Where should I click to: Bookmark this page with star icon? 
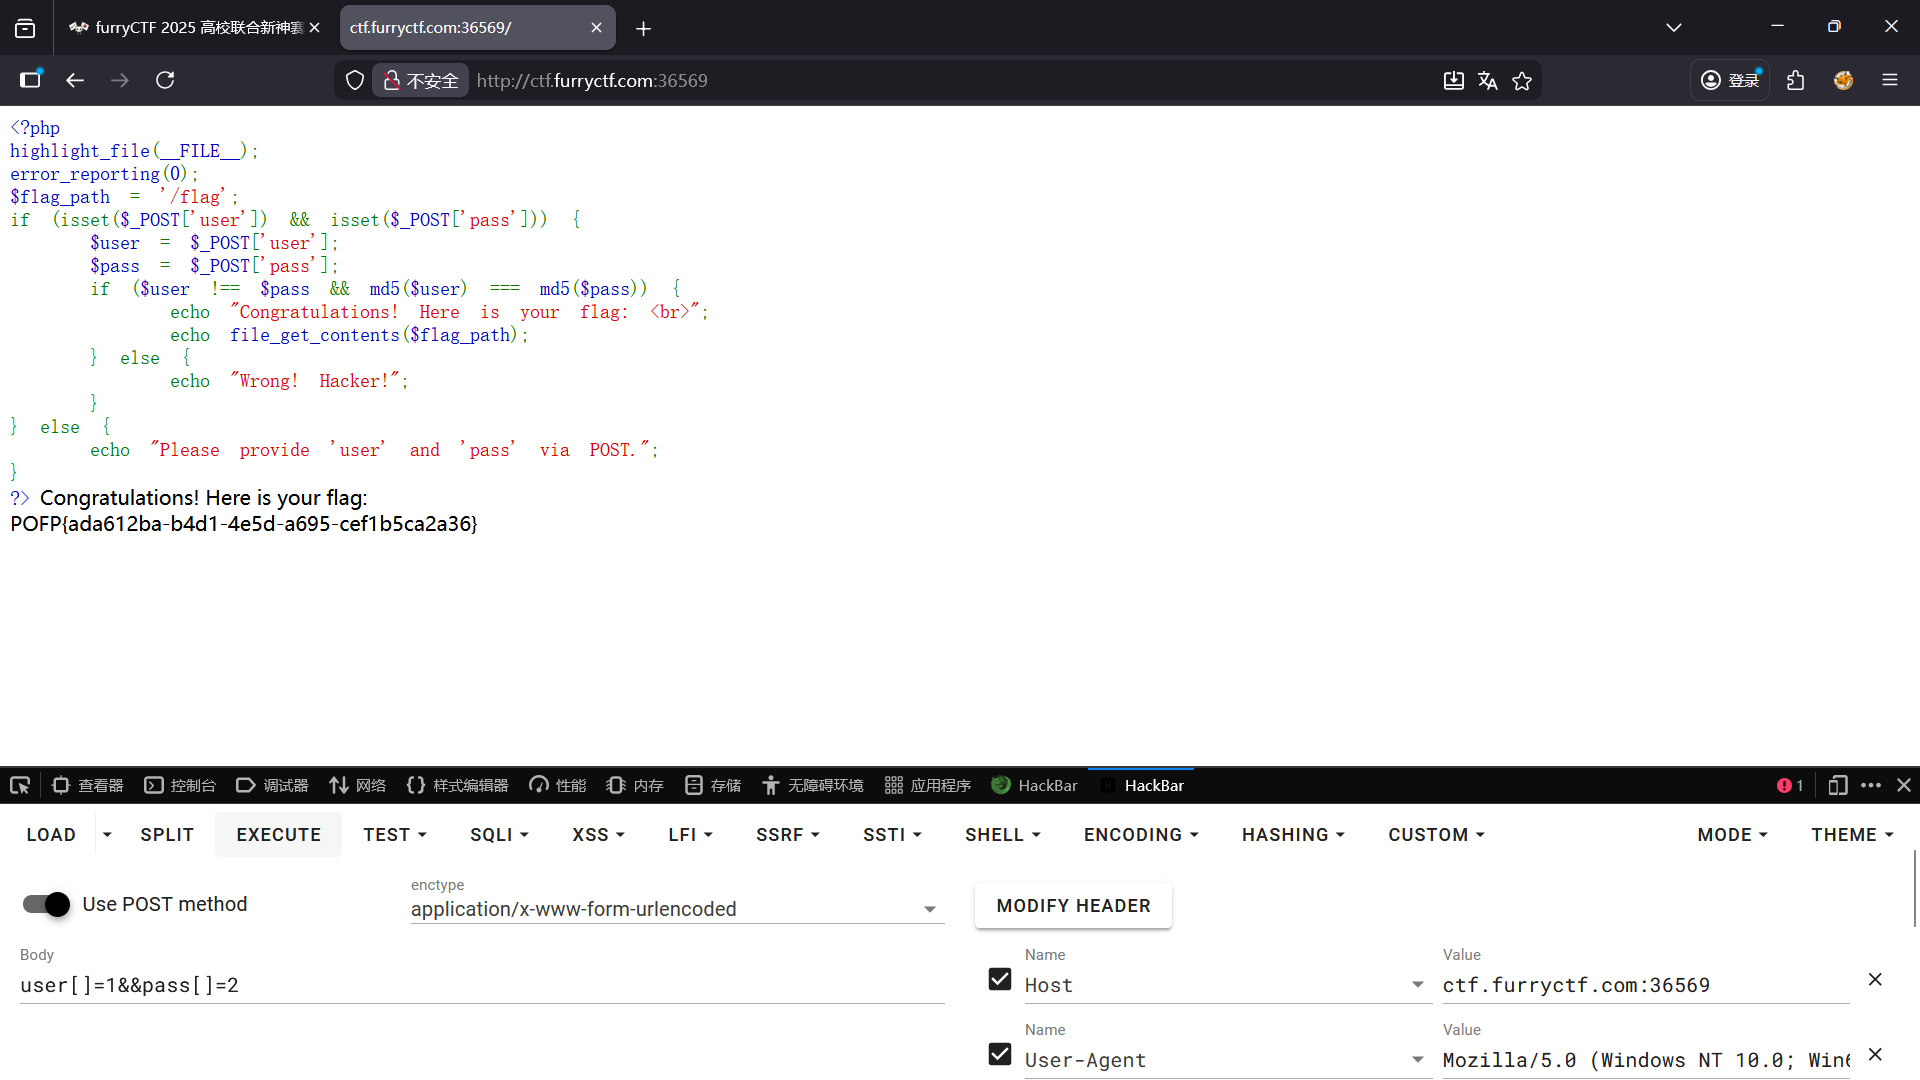pos(1522,80)
